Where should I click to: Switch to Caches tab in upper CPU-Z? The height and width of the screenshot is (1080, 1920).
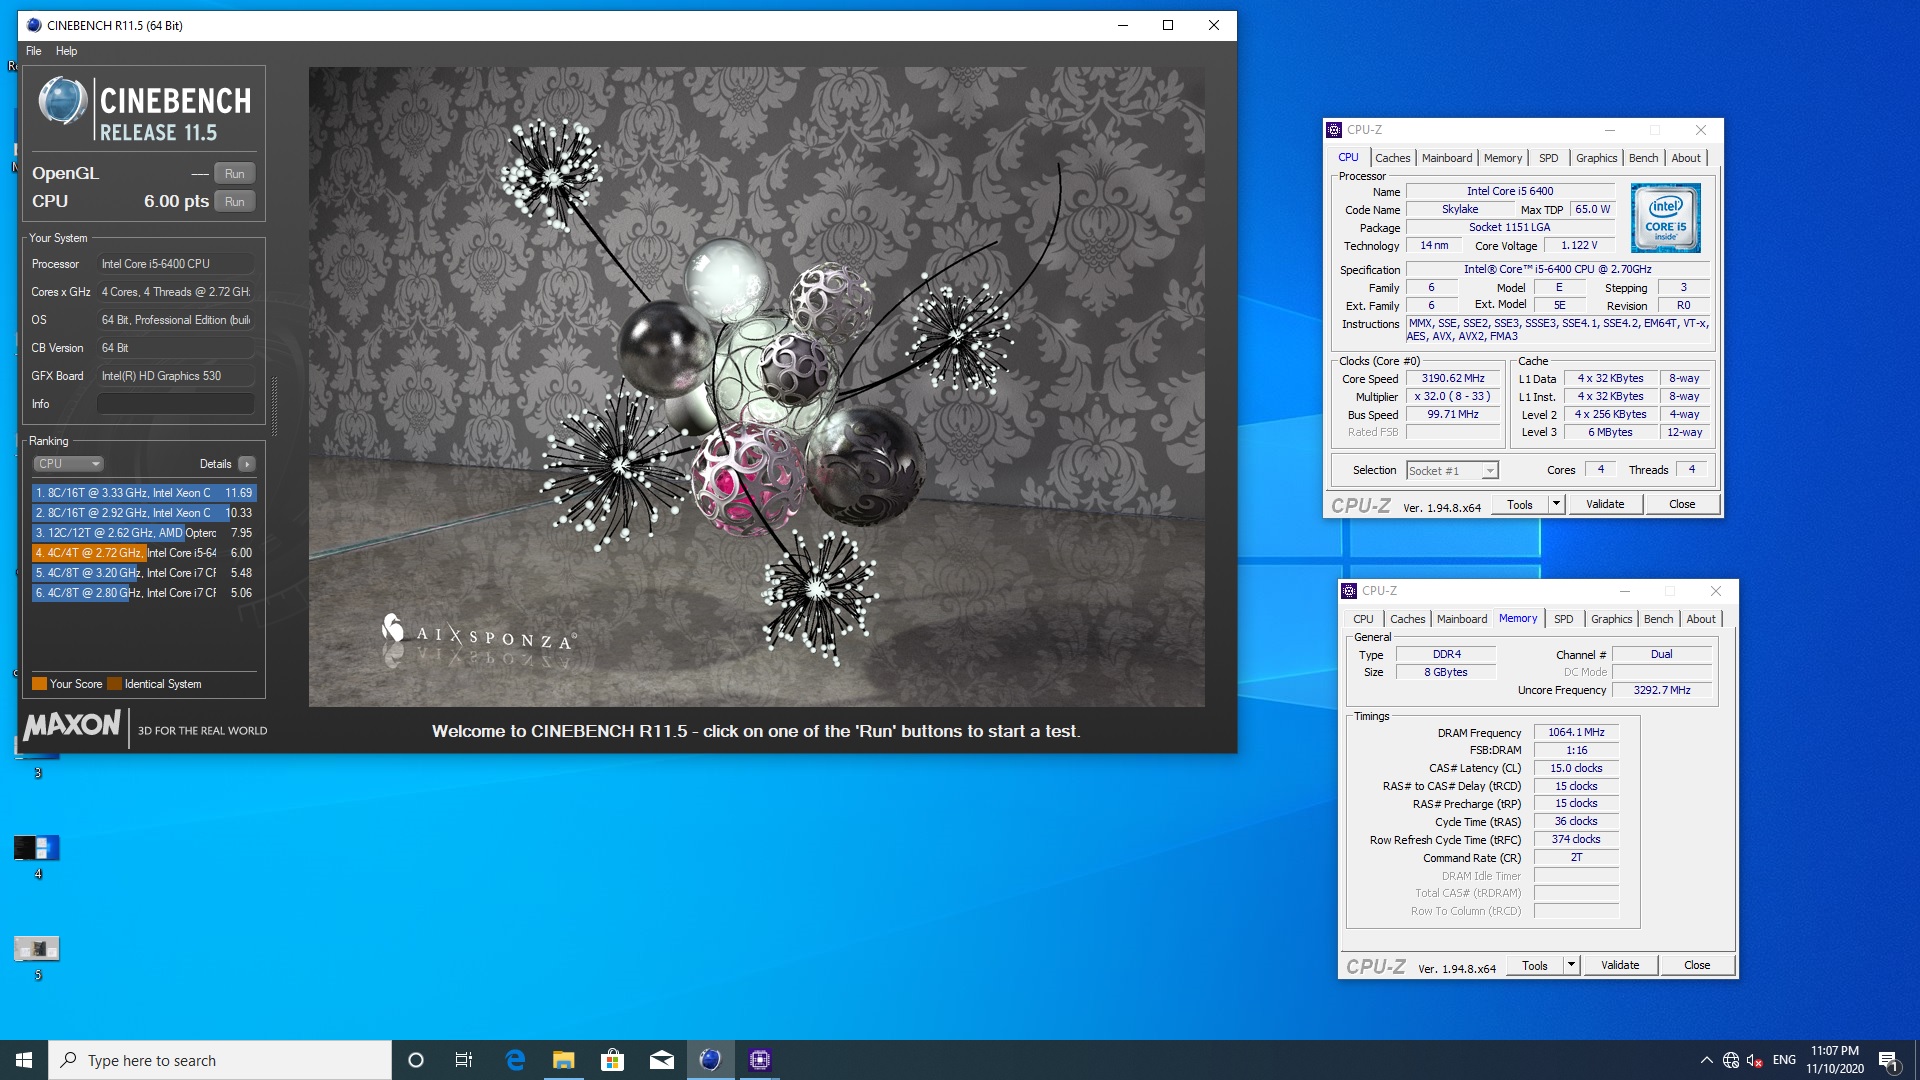point(1392,158)
